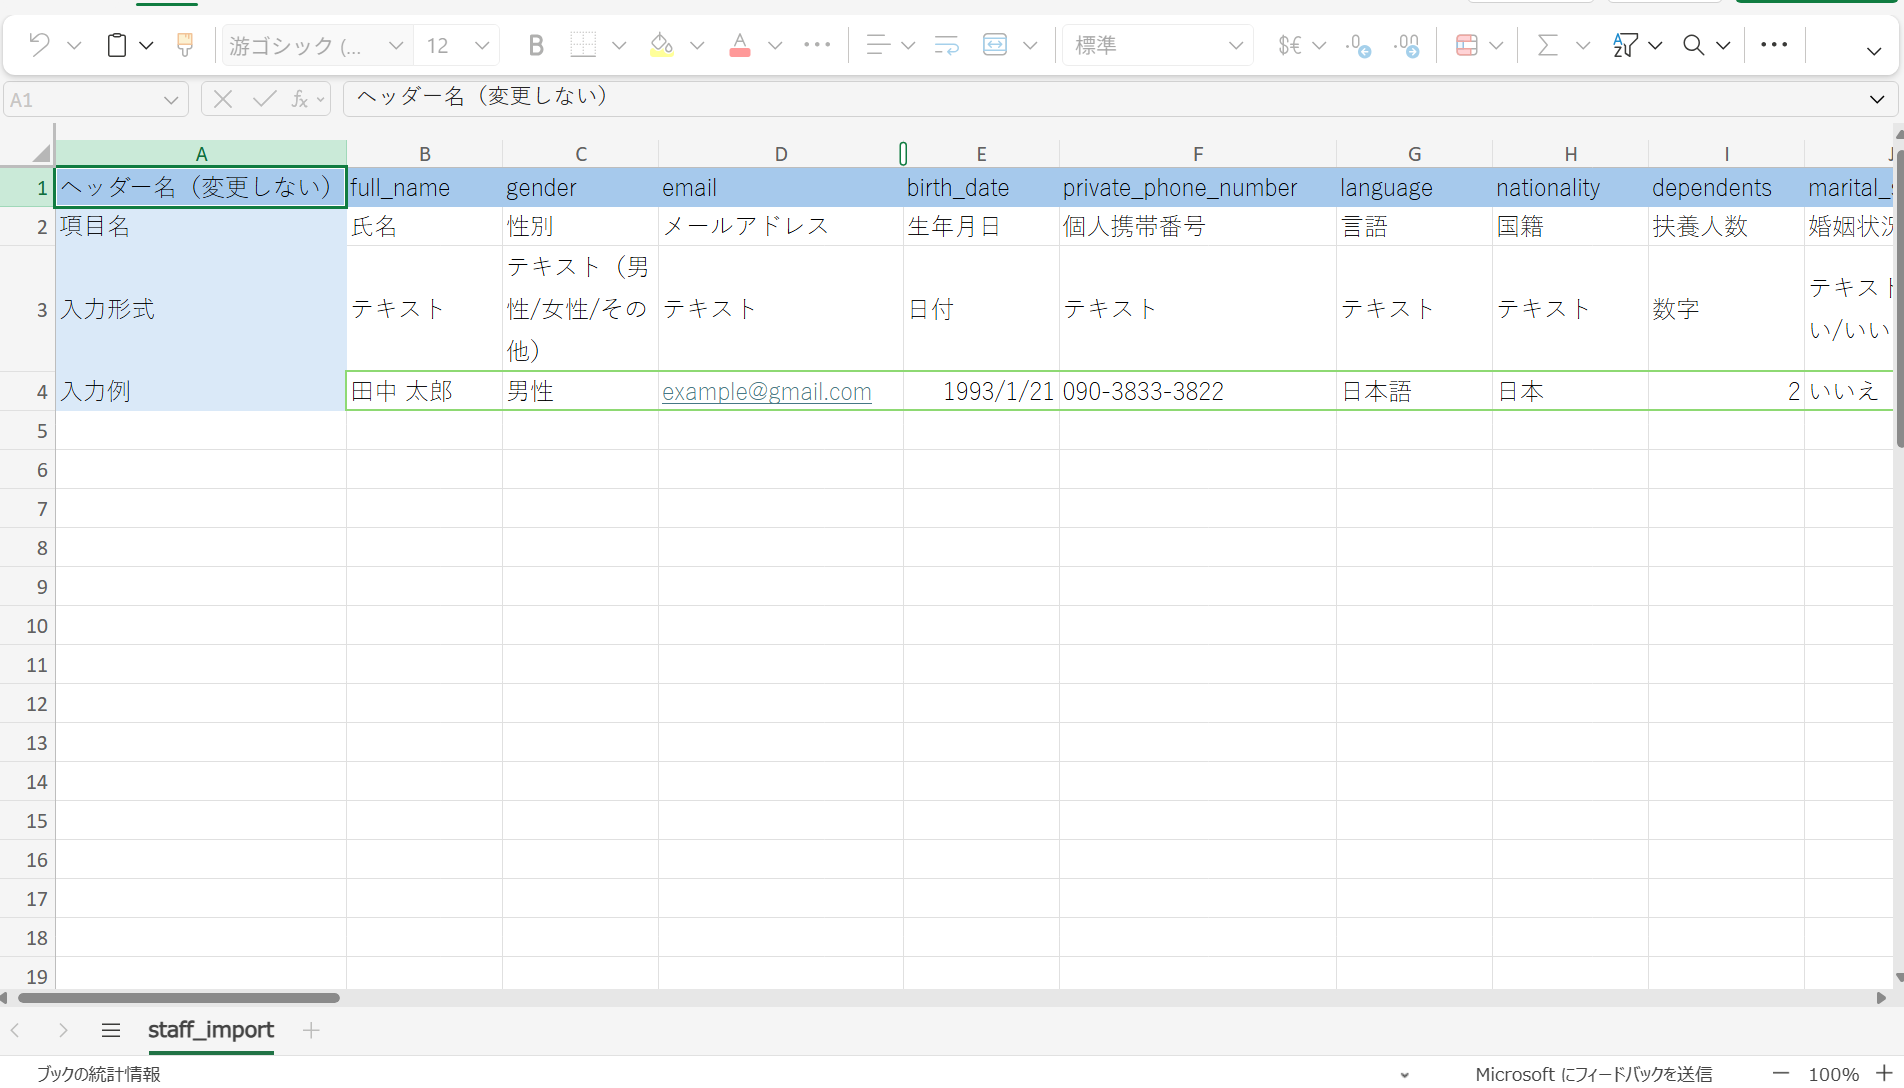The width and height of the screenshot is (1904, 1088).
Task: Click the Conditional formatting icon
Action: (1467, 45)
